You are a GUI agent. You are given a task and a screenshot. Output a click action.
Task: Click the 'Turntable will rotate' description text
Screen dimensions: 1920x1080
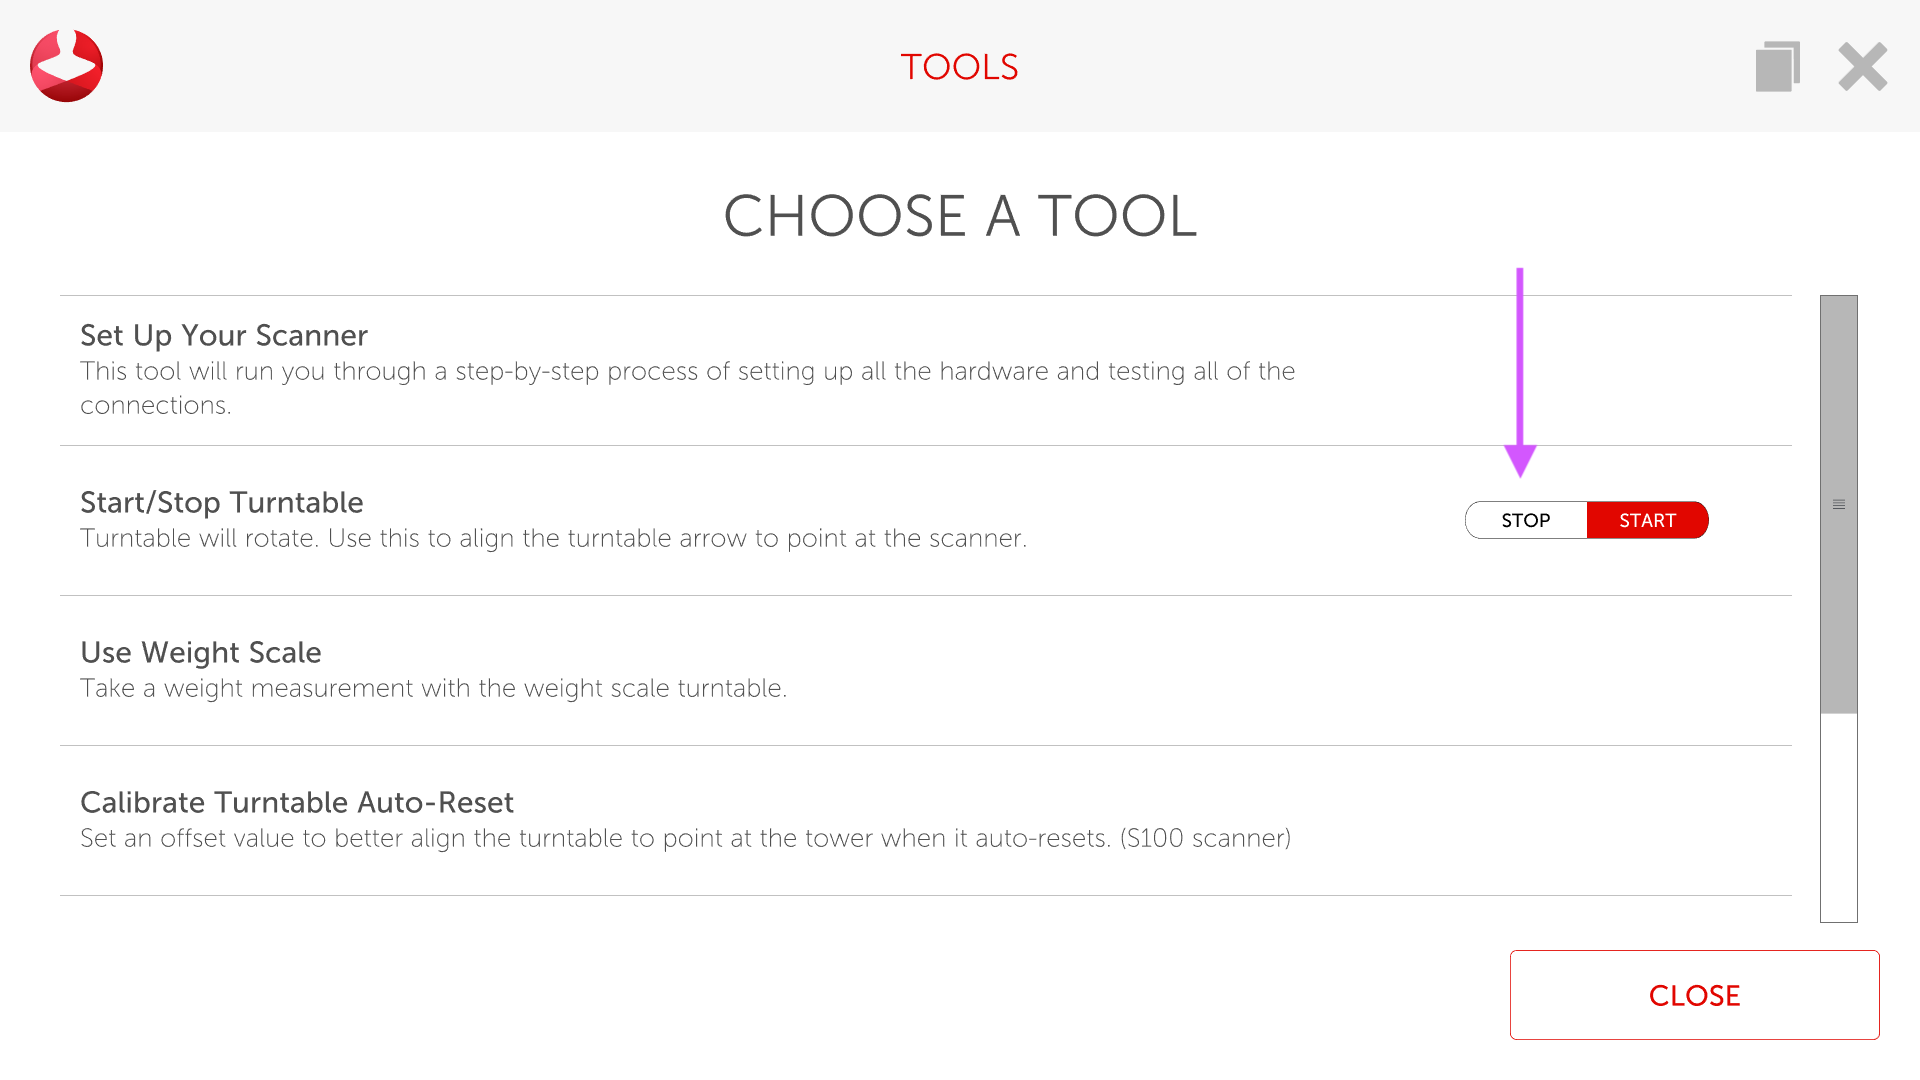(x=553, y=538)
